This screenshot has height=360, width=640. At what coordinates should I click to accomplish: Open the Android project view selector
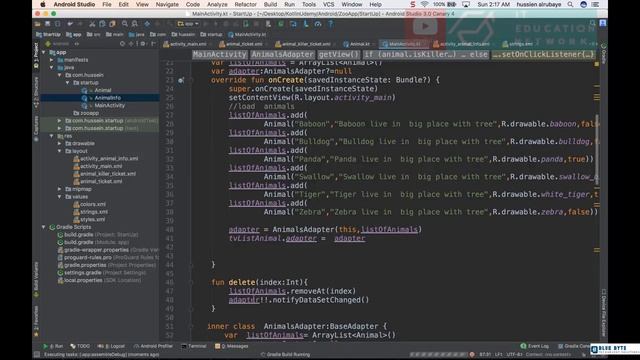point(63,44)
